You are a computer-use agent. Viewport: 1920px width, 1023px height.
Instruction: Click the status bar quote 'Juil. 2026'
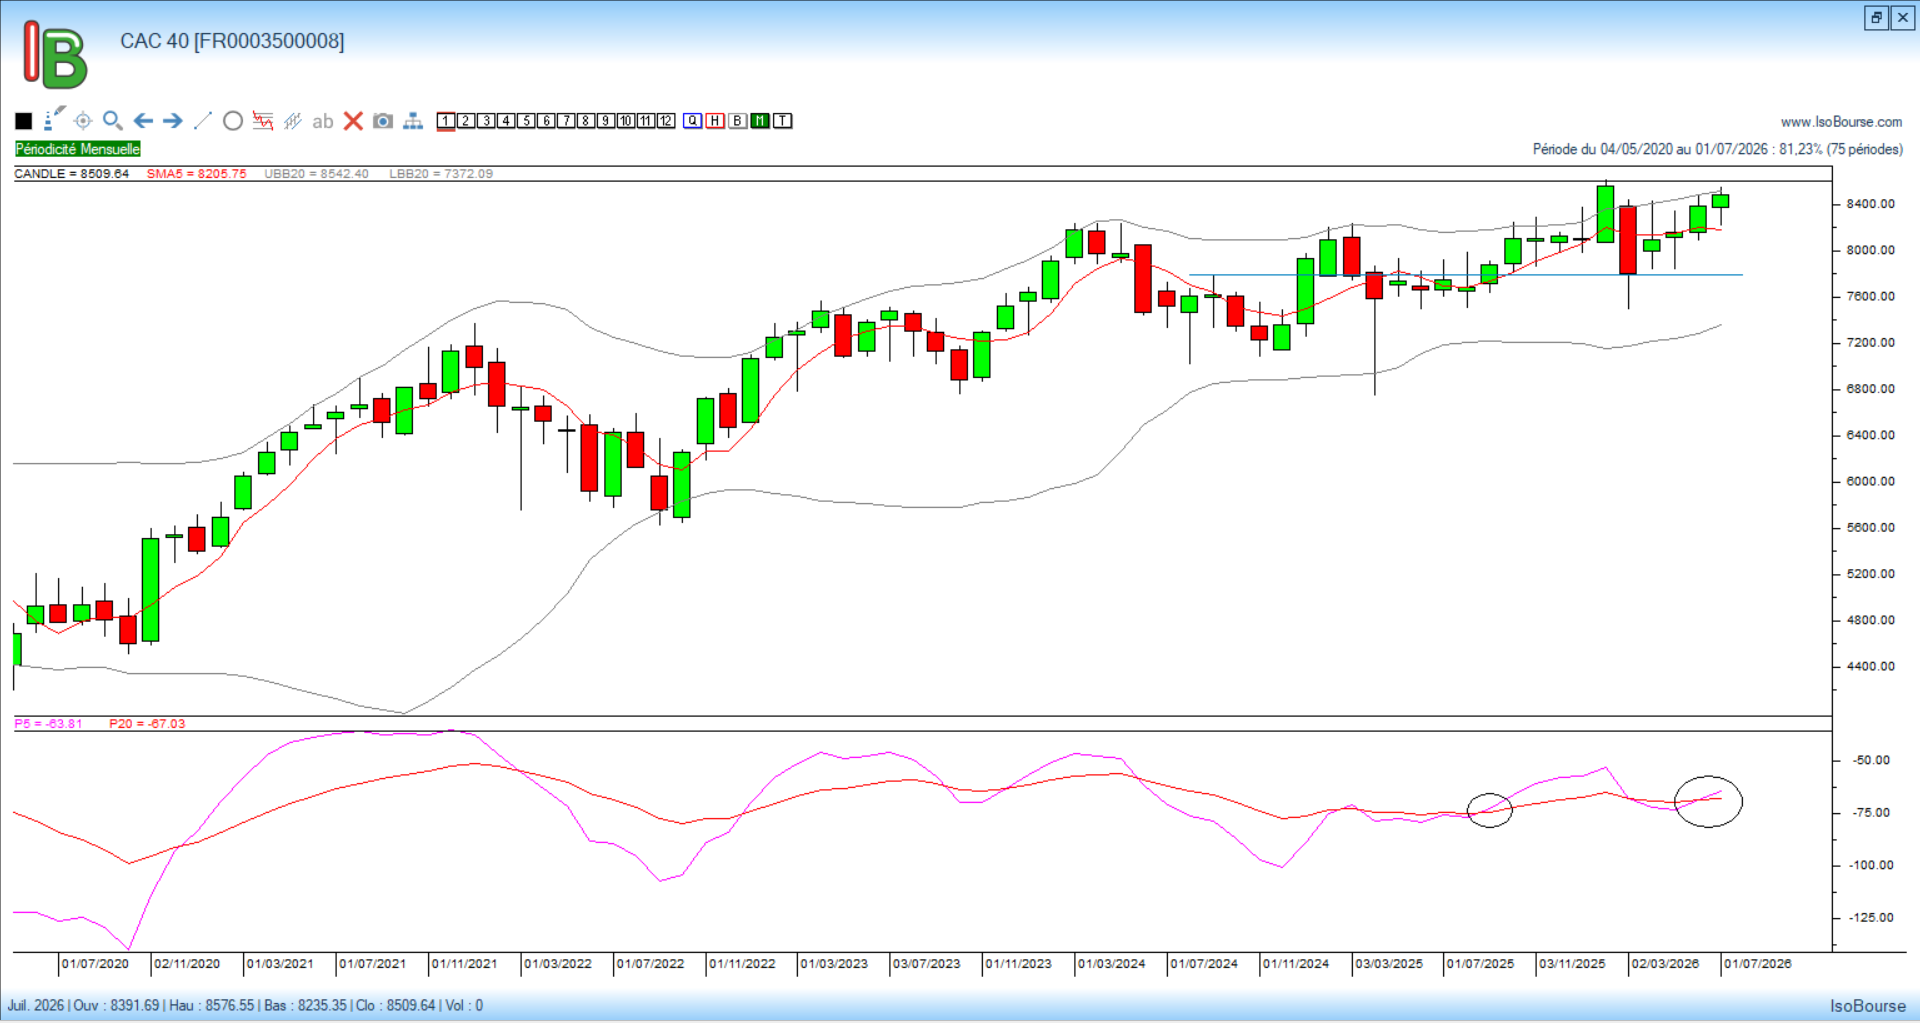click(x=36, y=1005)
